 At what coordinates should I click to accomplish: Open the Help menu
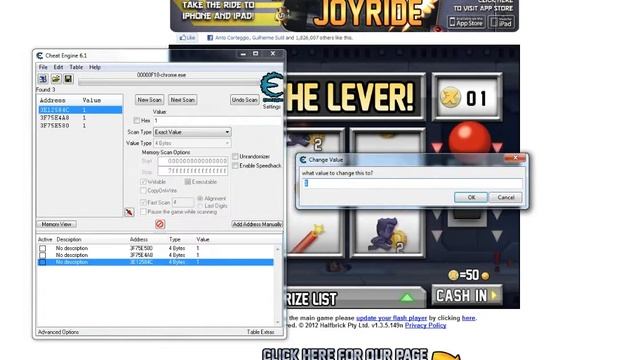click(x=95, y=67)
